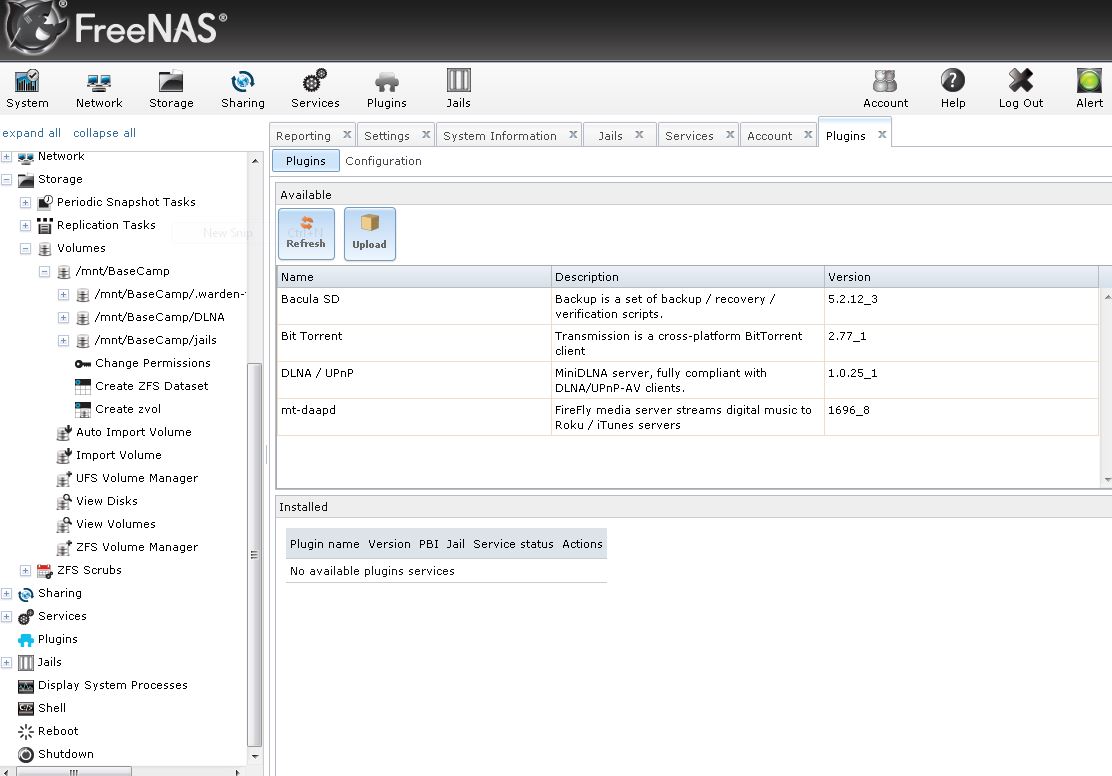Viewport: 1112px width, 776px height.
Task: Click Shutdown in sidebar tree
Action: pyautogui.click(x=65, y=754)
